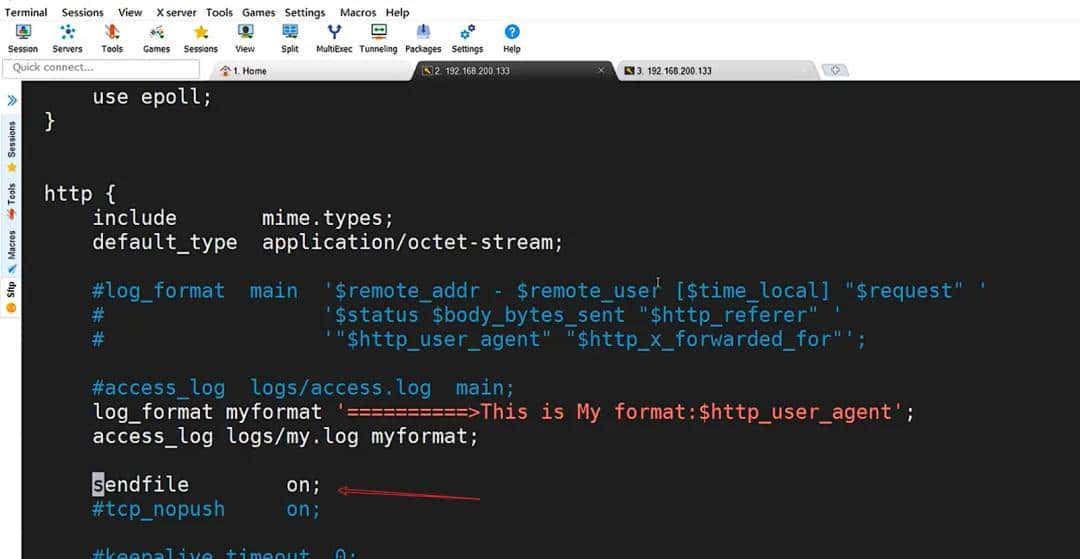The height and width of the screenshot is (559, 1080).
Task: Open the Settings menu in menu bar
Action: tap(304, 12)
